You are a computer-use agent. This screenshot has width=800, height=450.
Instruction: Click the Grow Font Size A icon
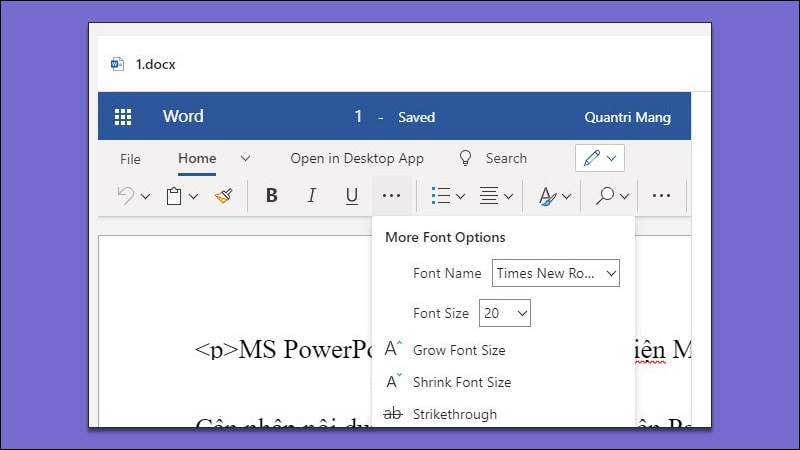click(x=393, y=349)
